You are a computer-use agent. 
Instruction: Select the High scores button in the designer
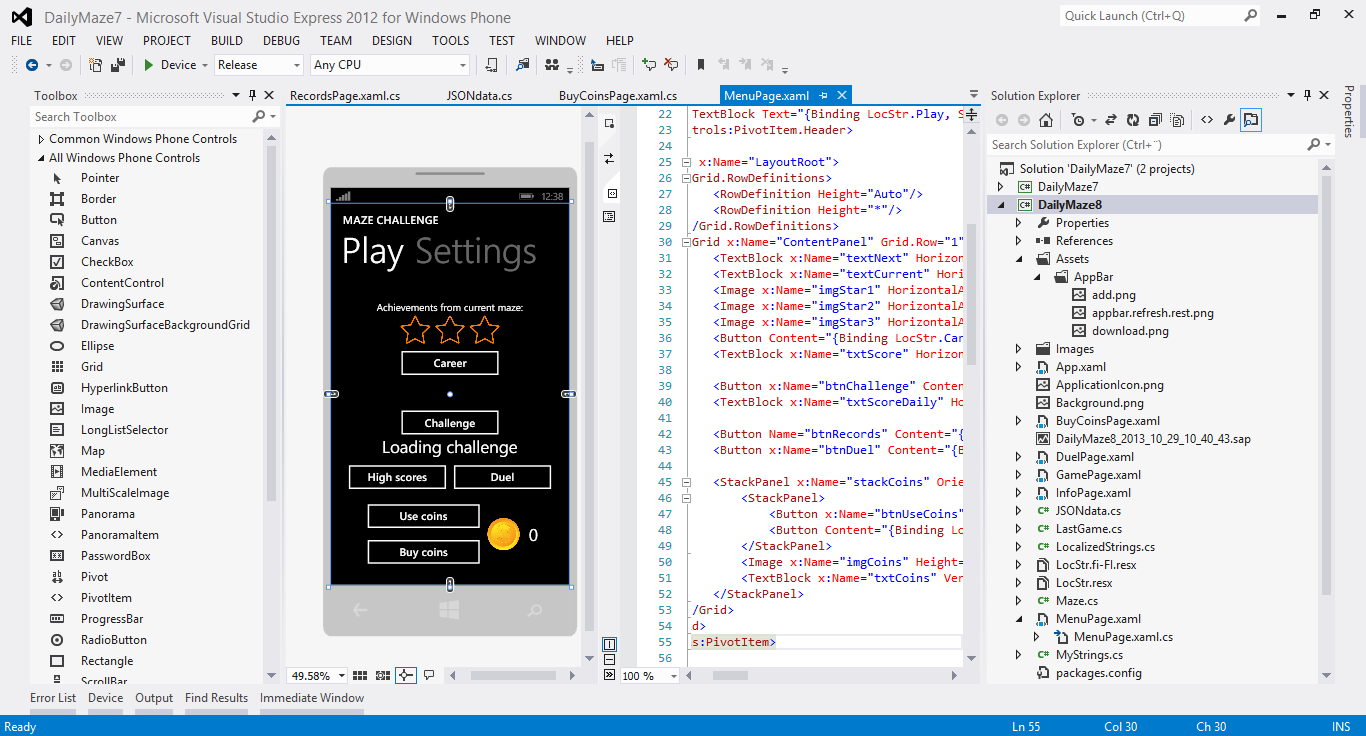click(397, 477)
